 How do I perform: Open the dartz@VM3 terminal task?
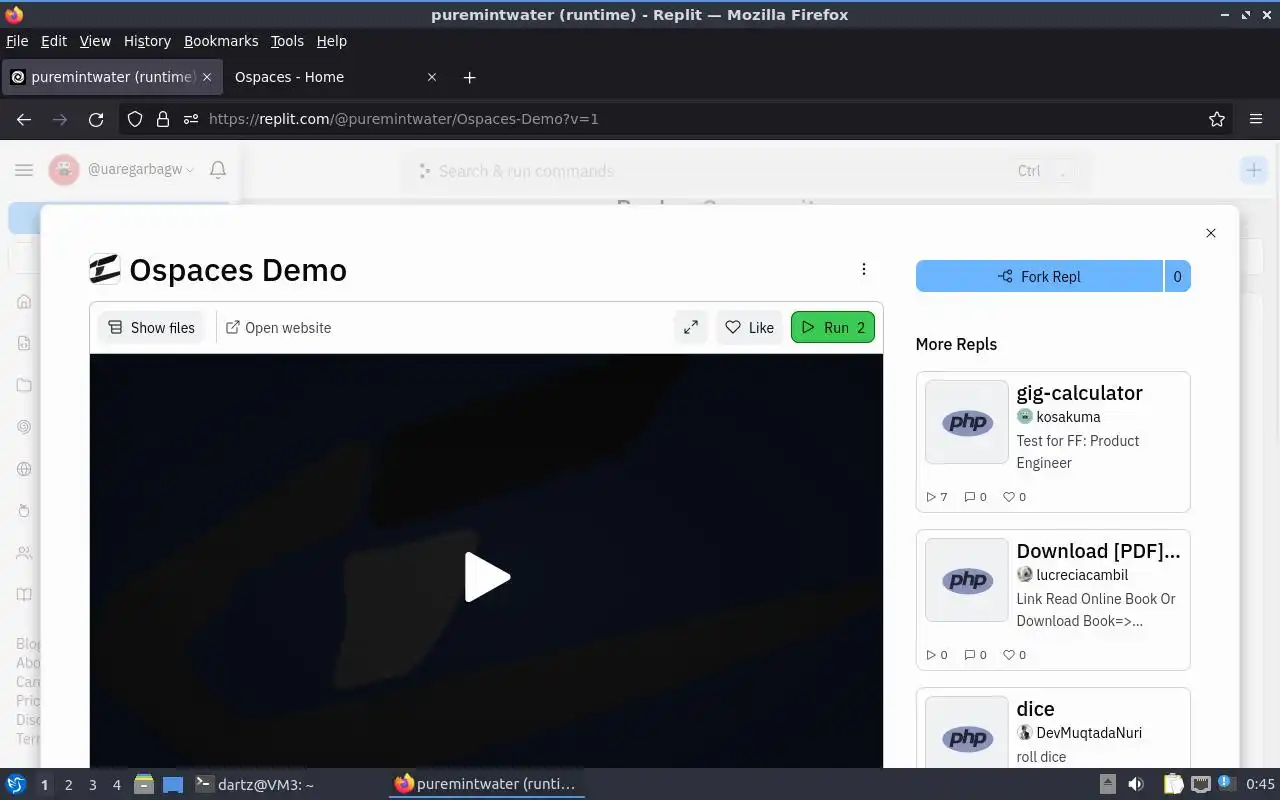(254, 784)
